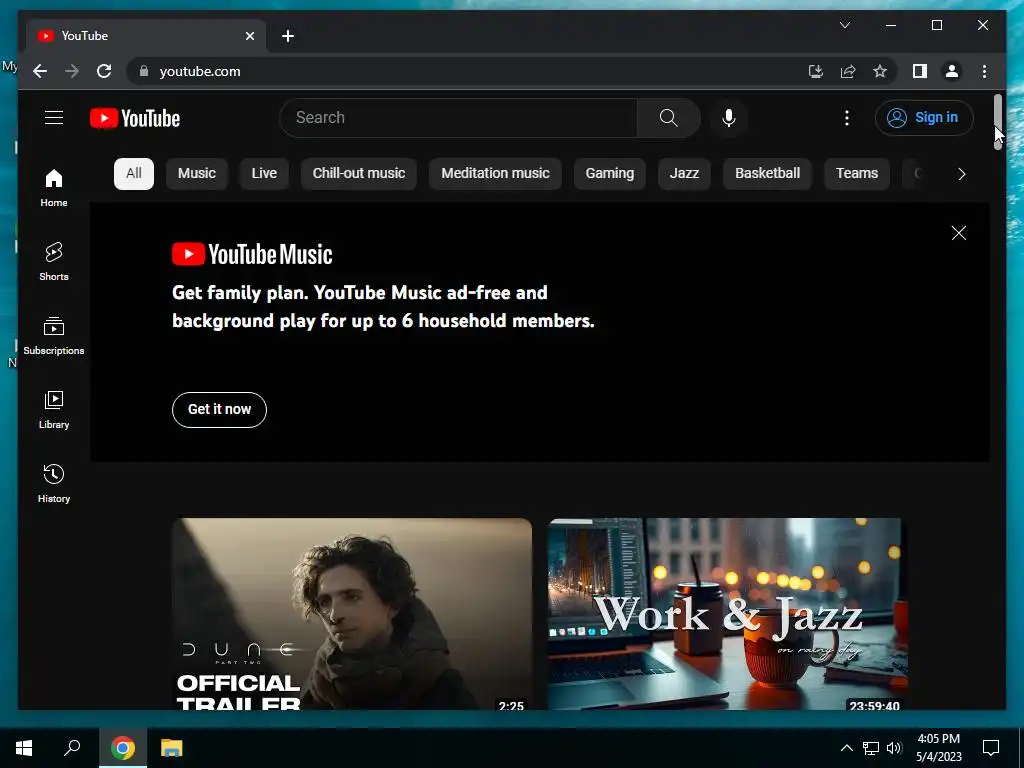Click the page vertical scrollbar thumb

click(998, 122)
